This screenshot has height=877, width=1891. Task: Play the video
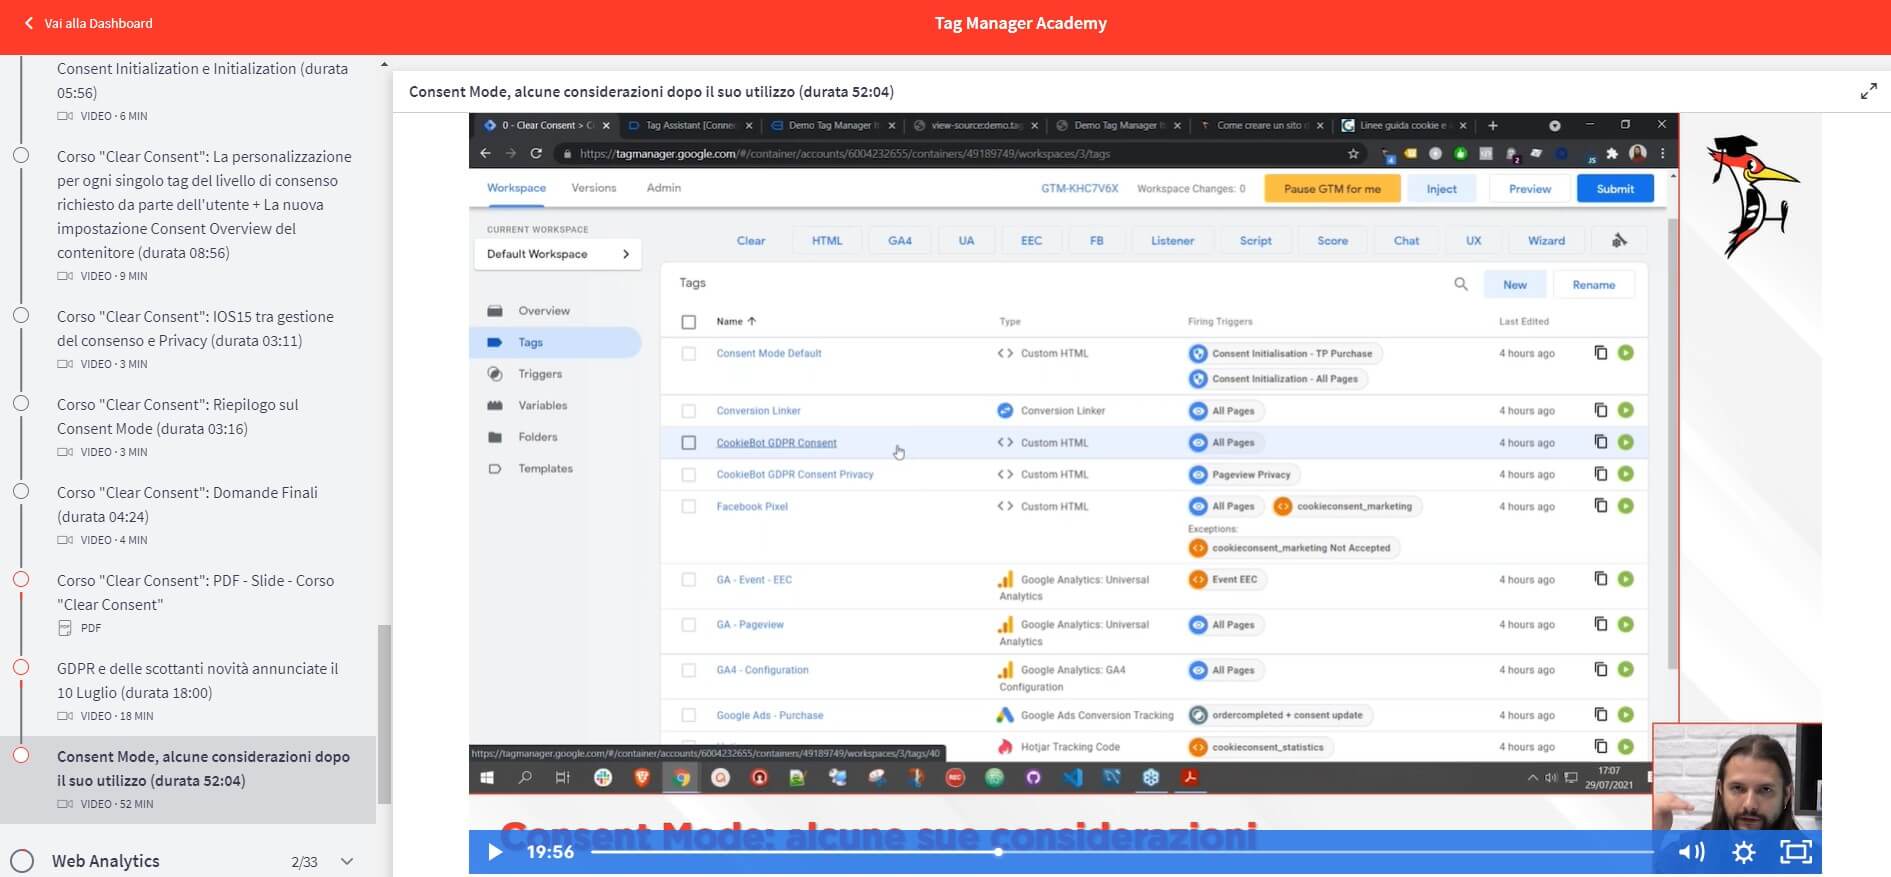coord(494,852)
